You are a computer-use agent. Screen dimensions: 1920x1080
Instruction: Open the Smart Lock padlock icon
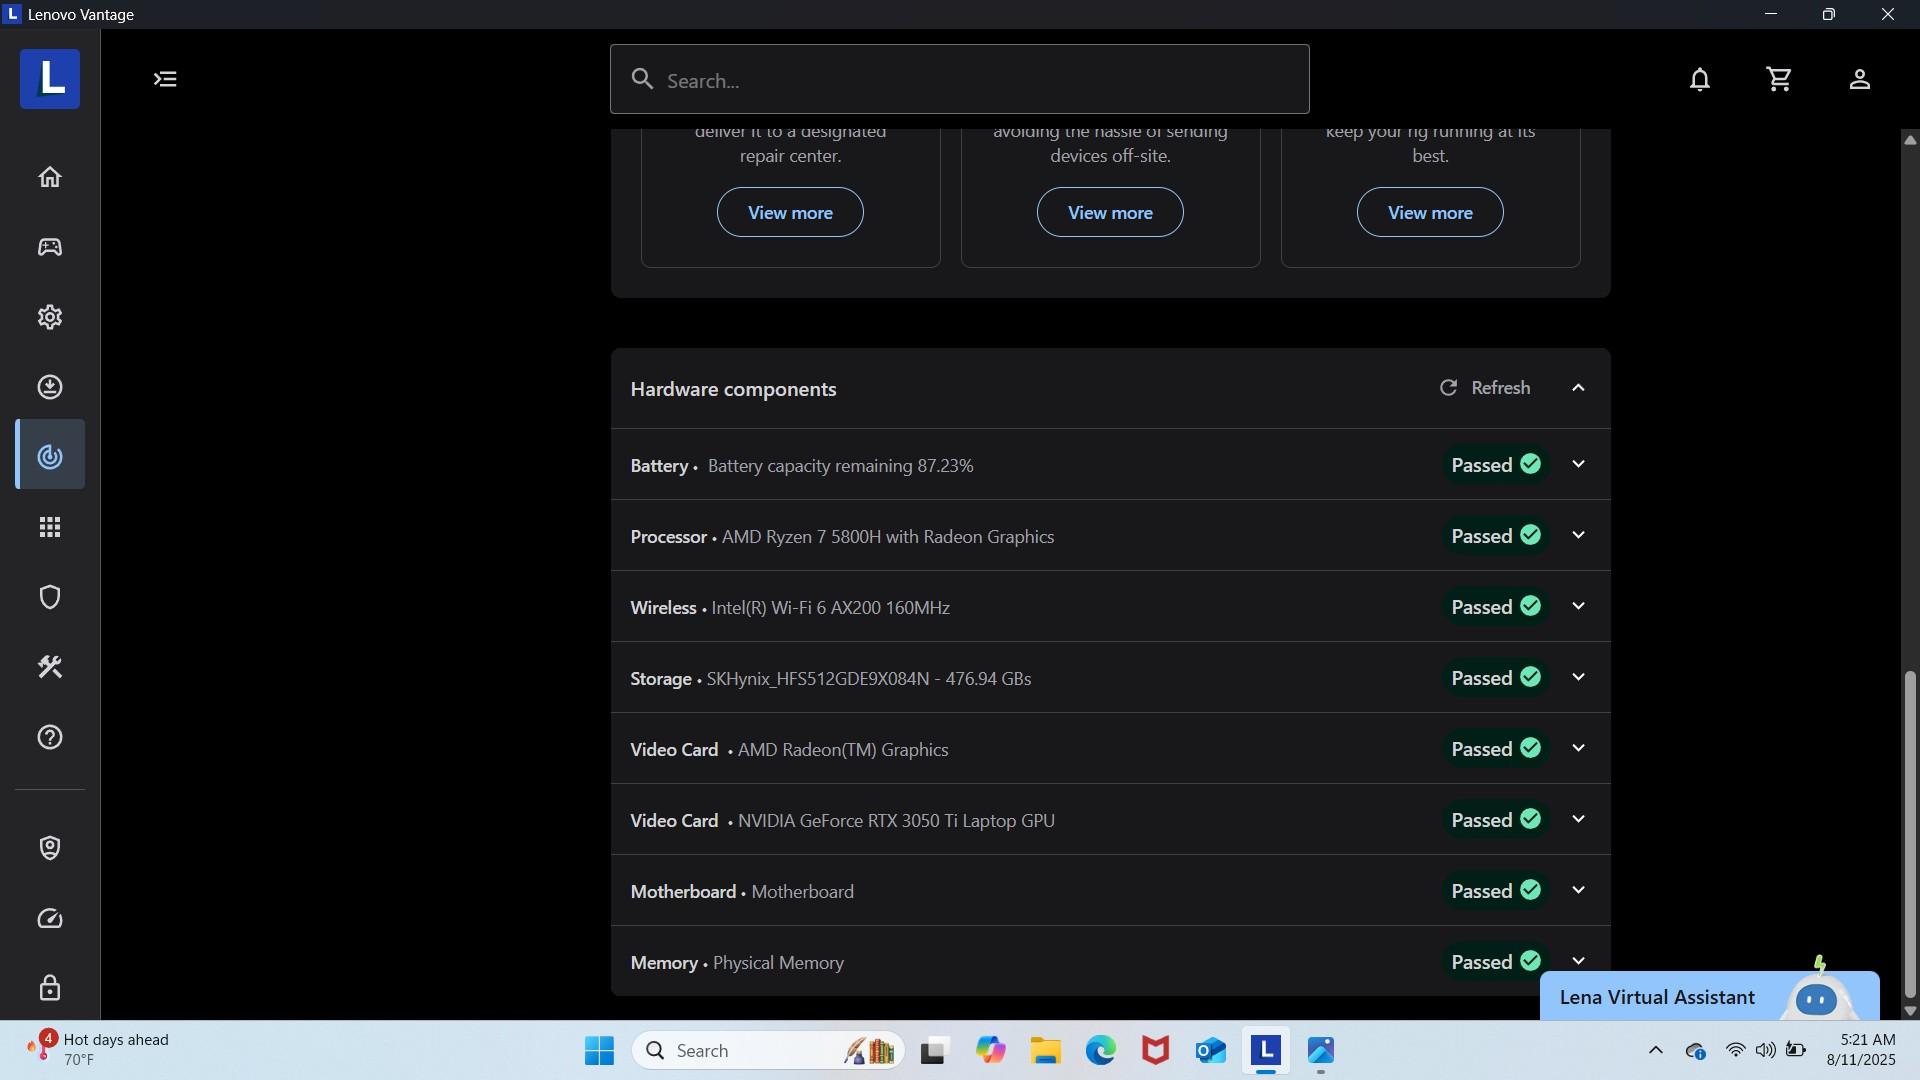pyautogui.click(x=50, y=988)
